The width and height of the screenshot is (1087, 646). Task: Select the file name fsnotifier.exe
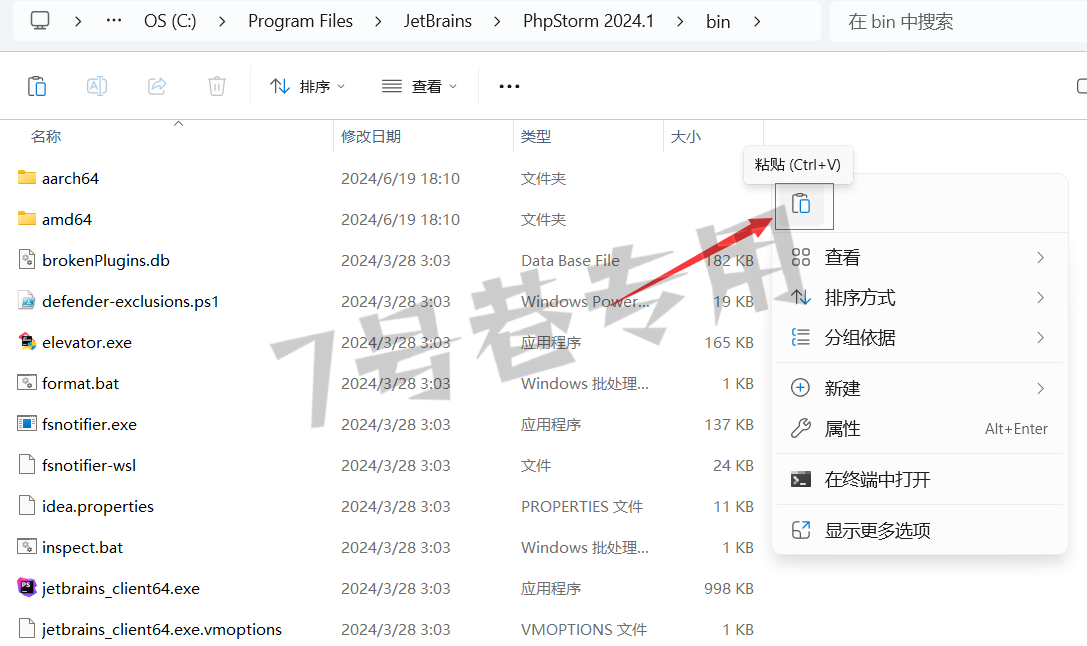(x=89, y=424)
